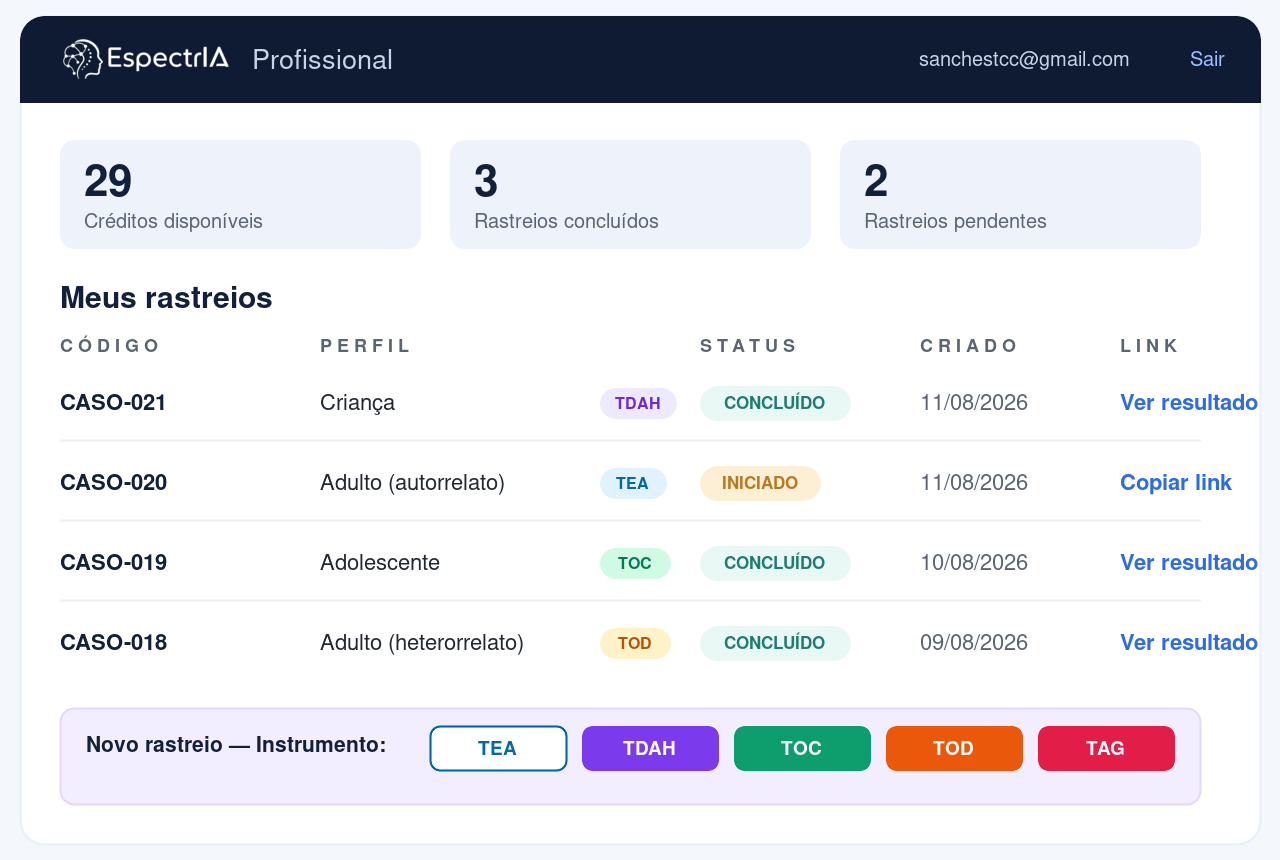Choose TDAH as new screening instrument
1280x860 pixels.
pyautogui.click(x=650, y=748)
